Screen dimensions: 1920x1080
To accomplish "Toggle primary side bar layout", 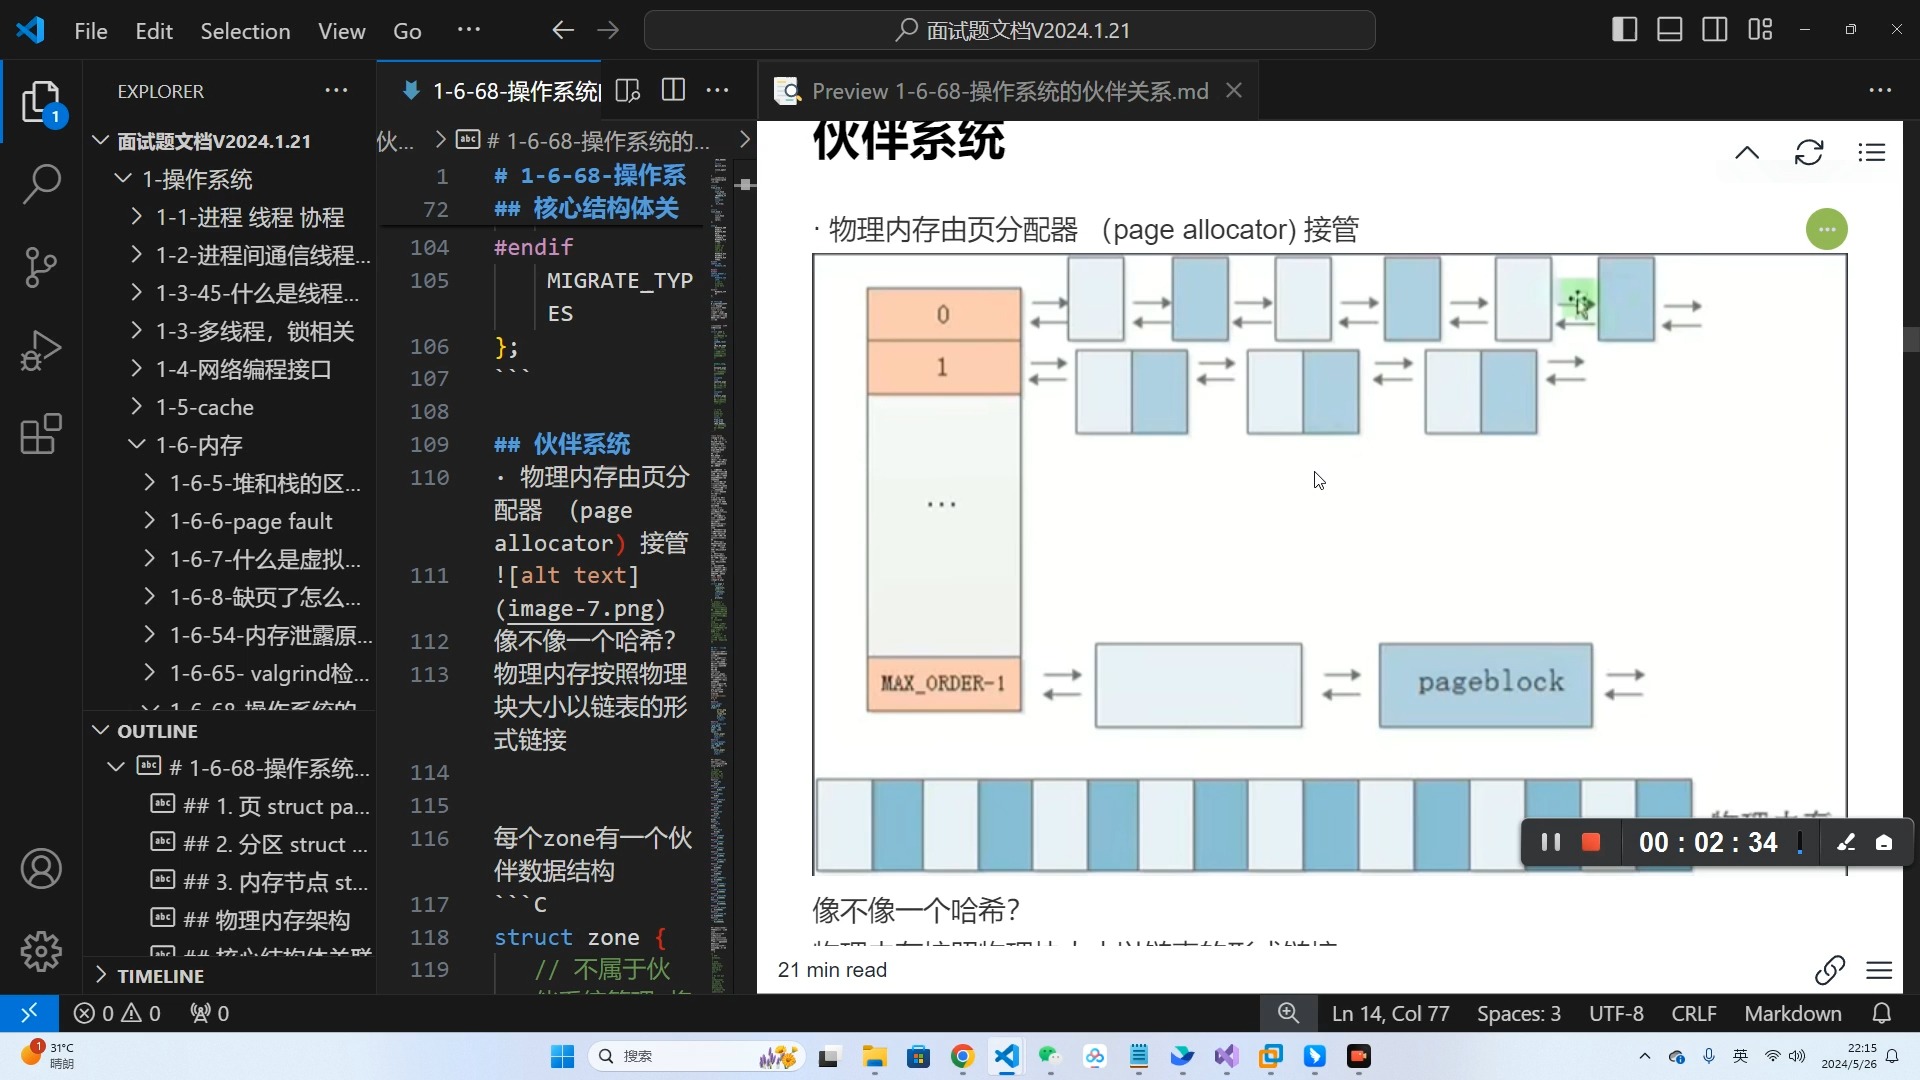I will click(1625, 30).
